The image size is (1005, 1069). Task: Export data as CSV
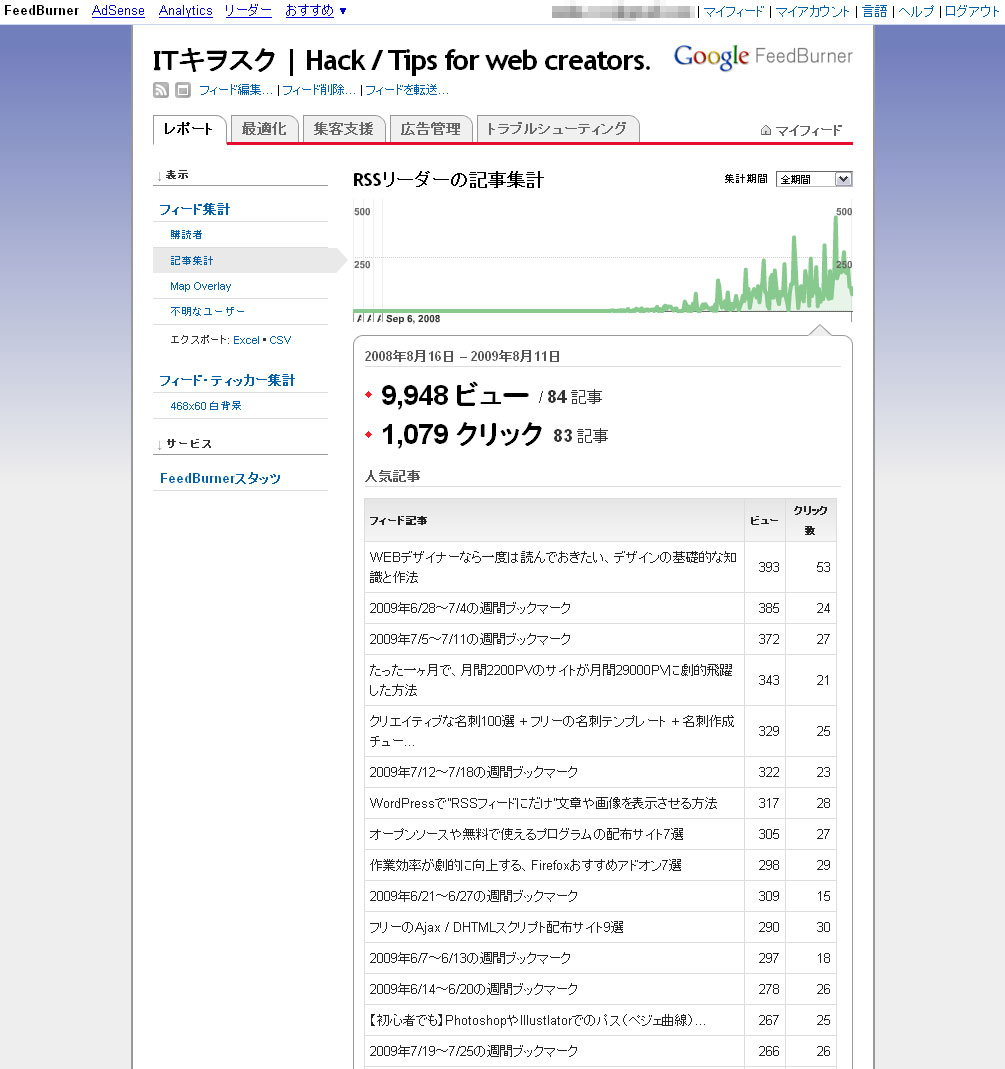pyautogui.click(x=280, y=340)
